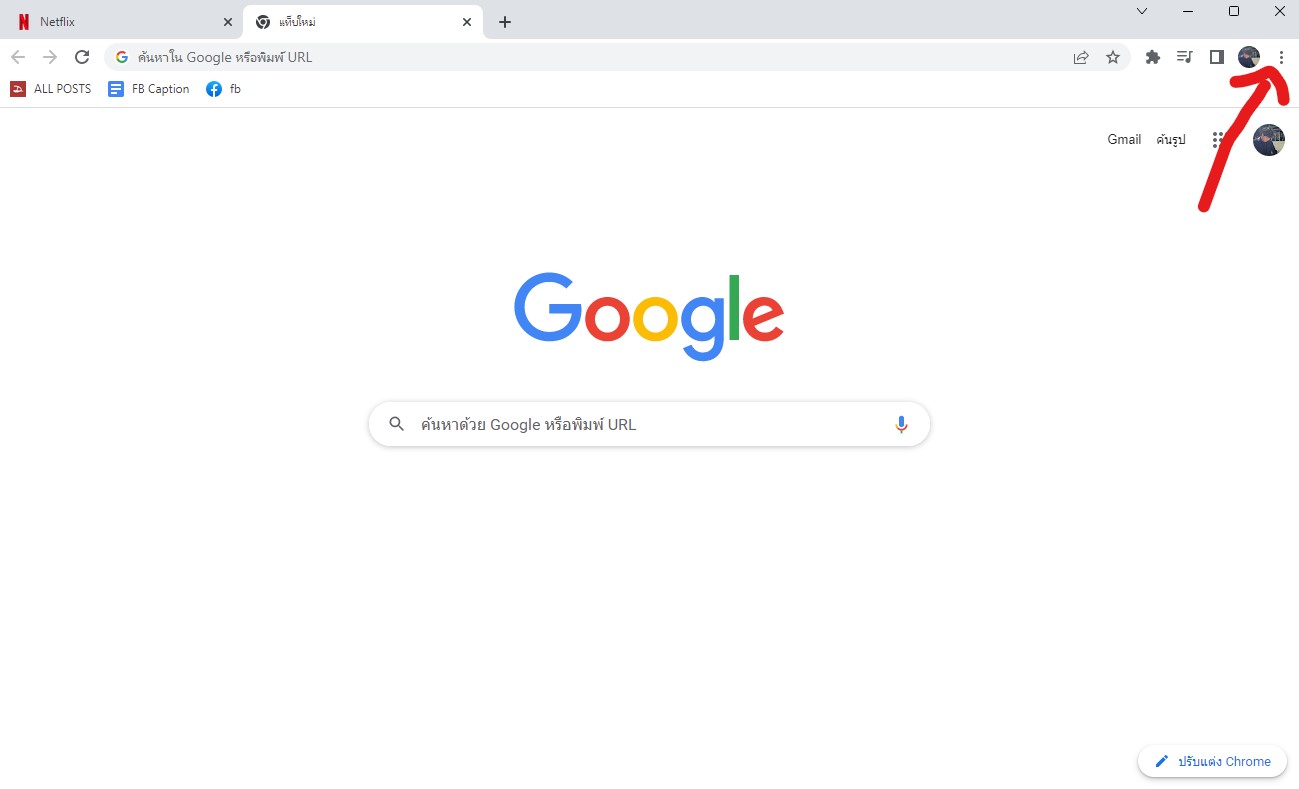Click the ปรับแต่ง Chrome customize button

tap(1212, 761)
